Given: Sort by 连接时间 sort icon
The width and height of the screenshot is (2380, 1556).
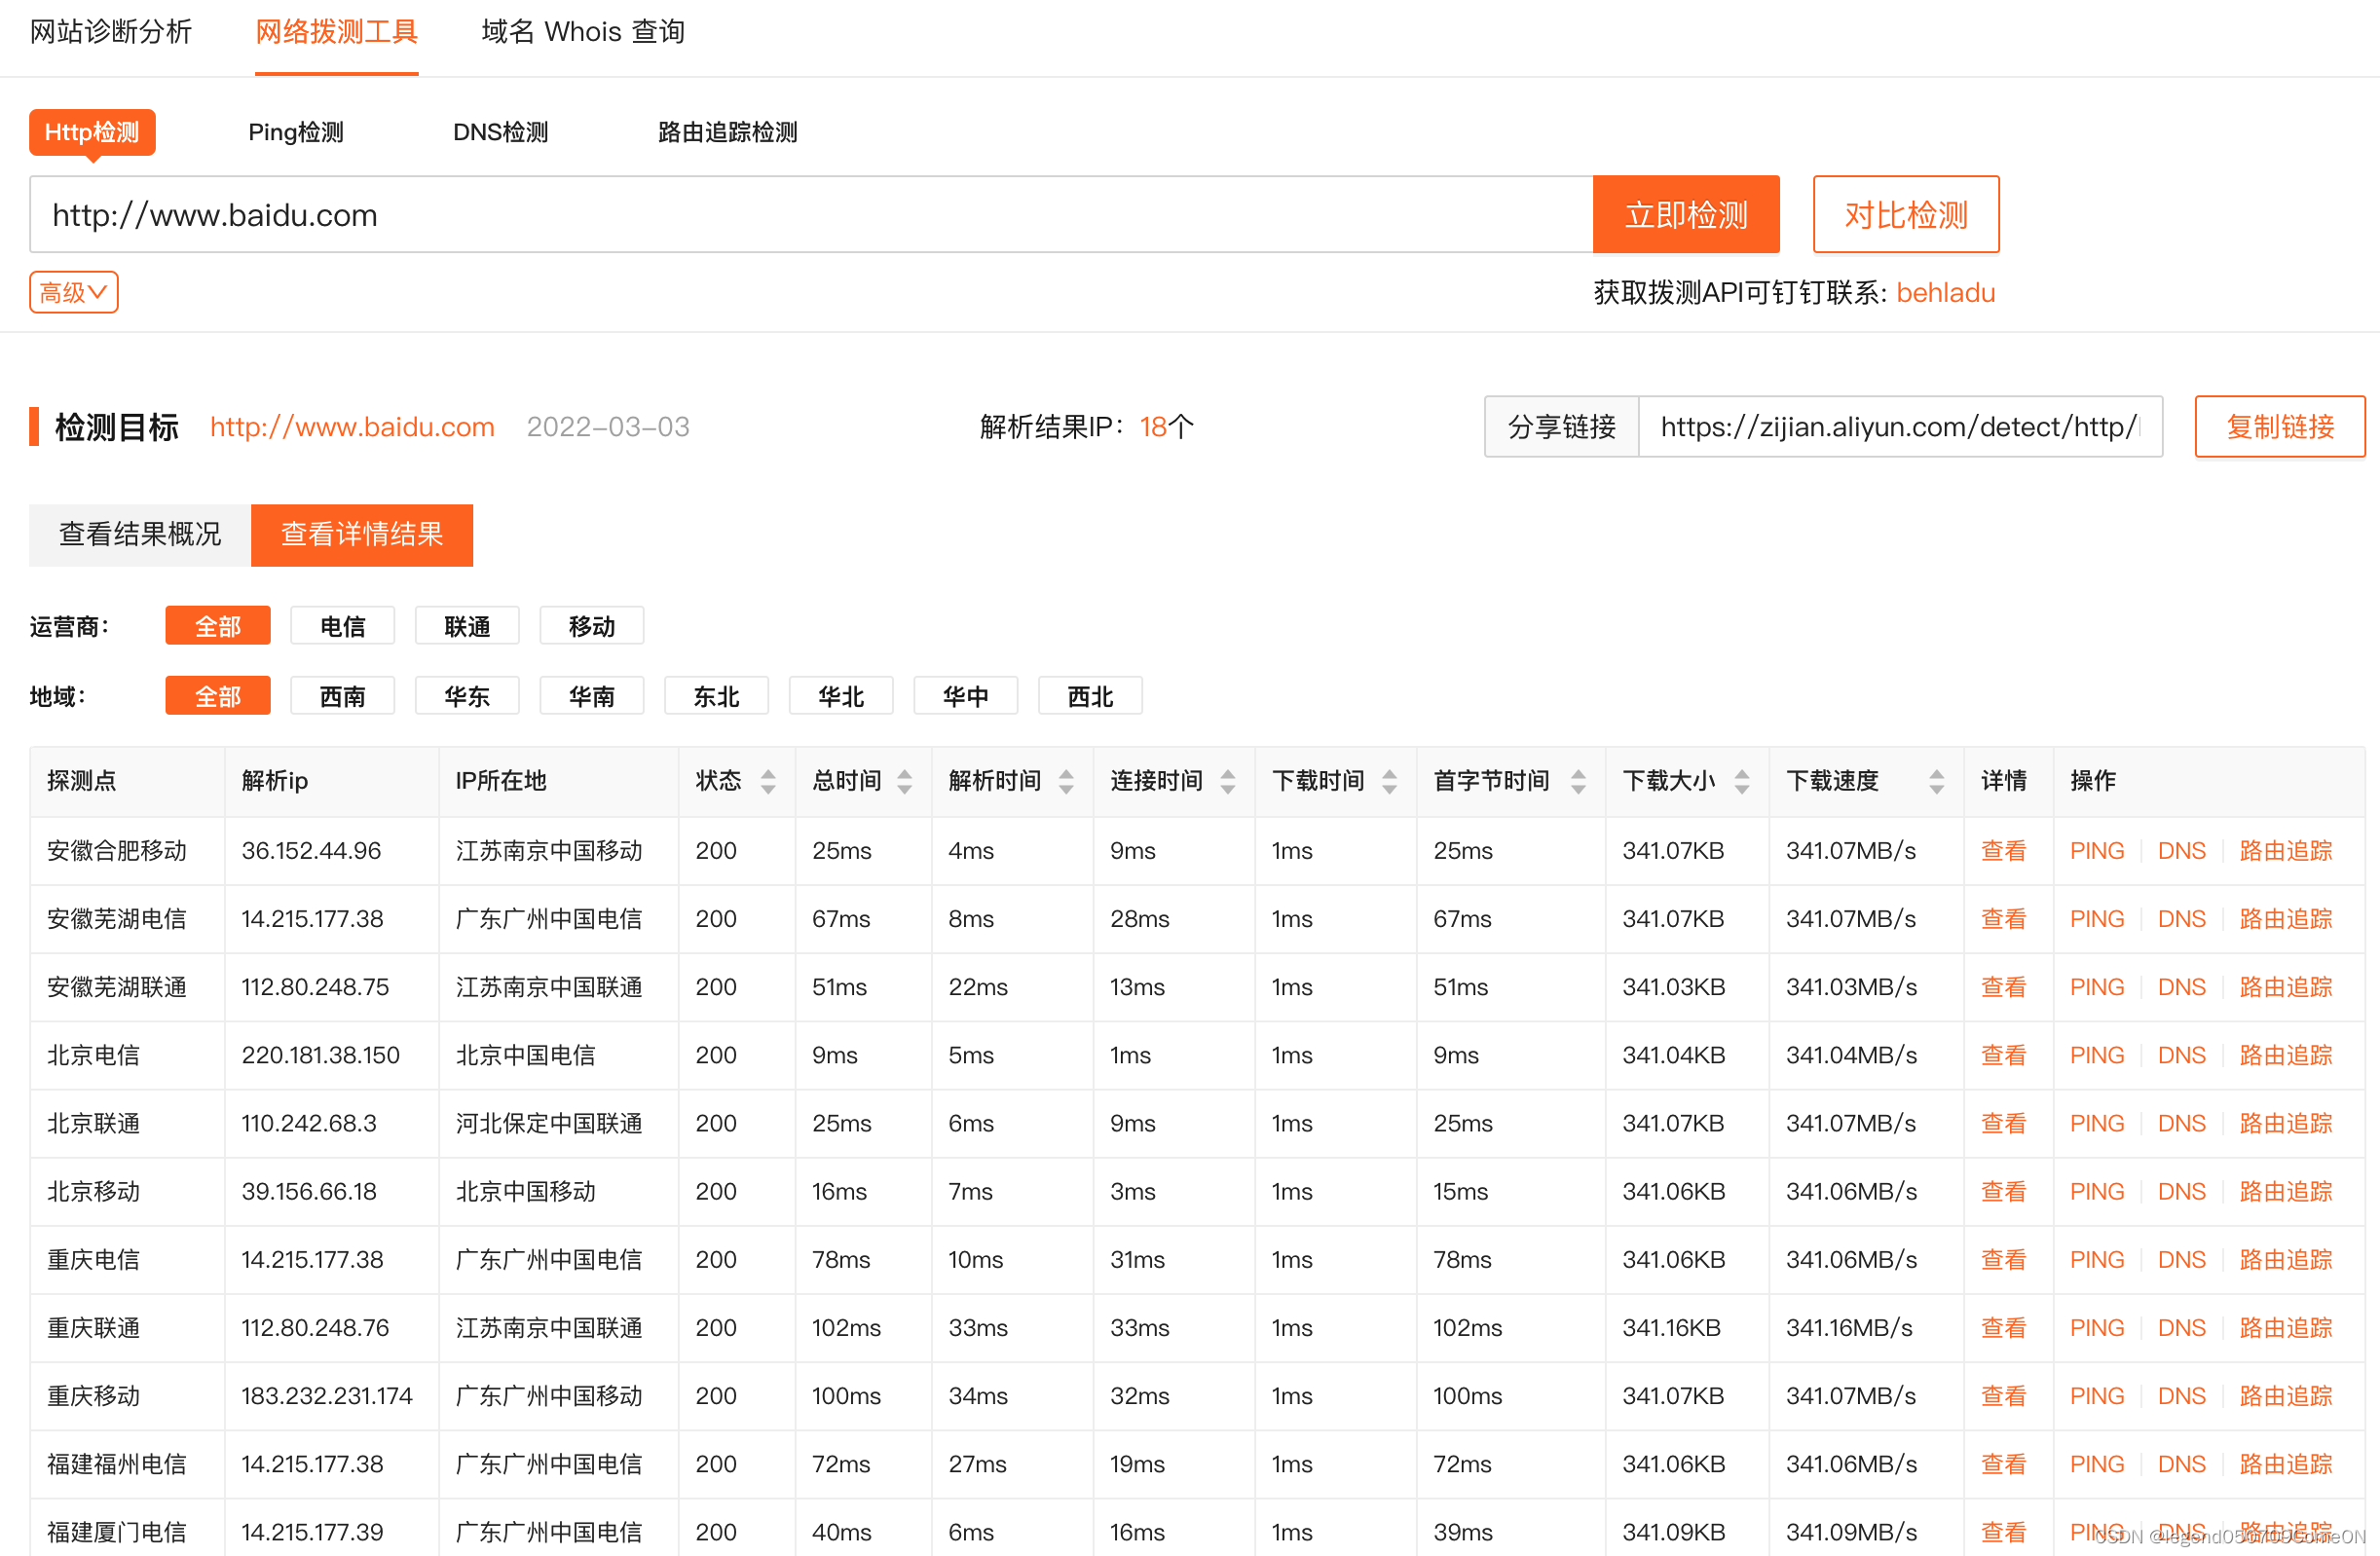Looking at the screenshot, I should coord(1228,781).
